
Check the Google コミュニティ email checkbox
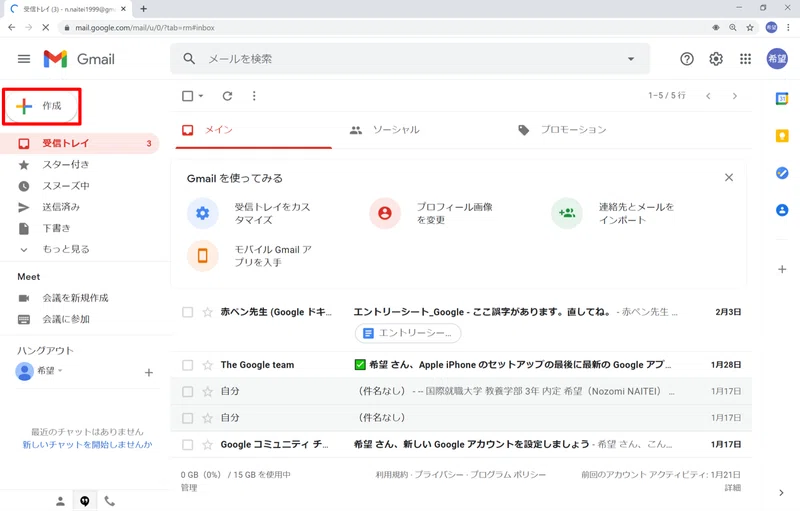(x=188, y=445)
